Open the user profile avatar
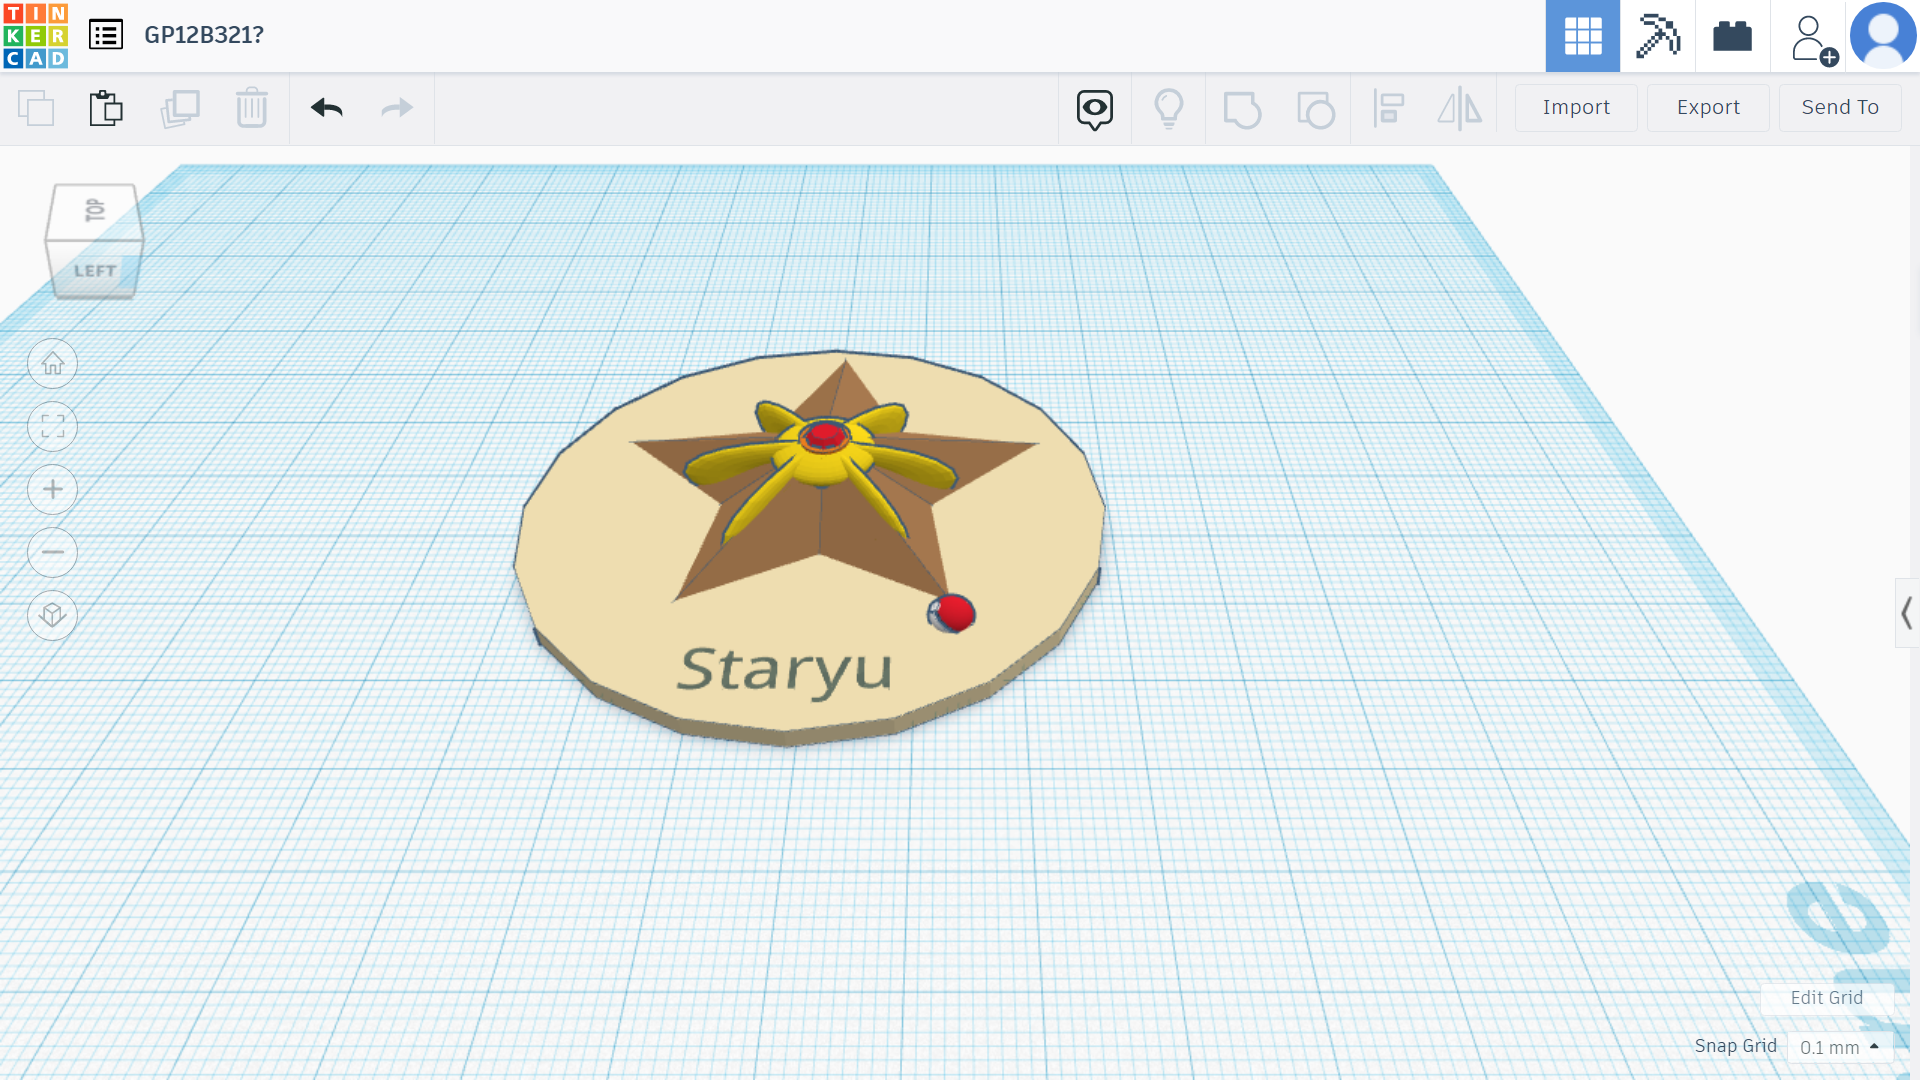Image resolution: width=1920 pixels, height=1080 pixels. [1883, 36]
